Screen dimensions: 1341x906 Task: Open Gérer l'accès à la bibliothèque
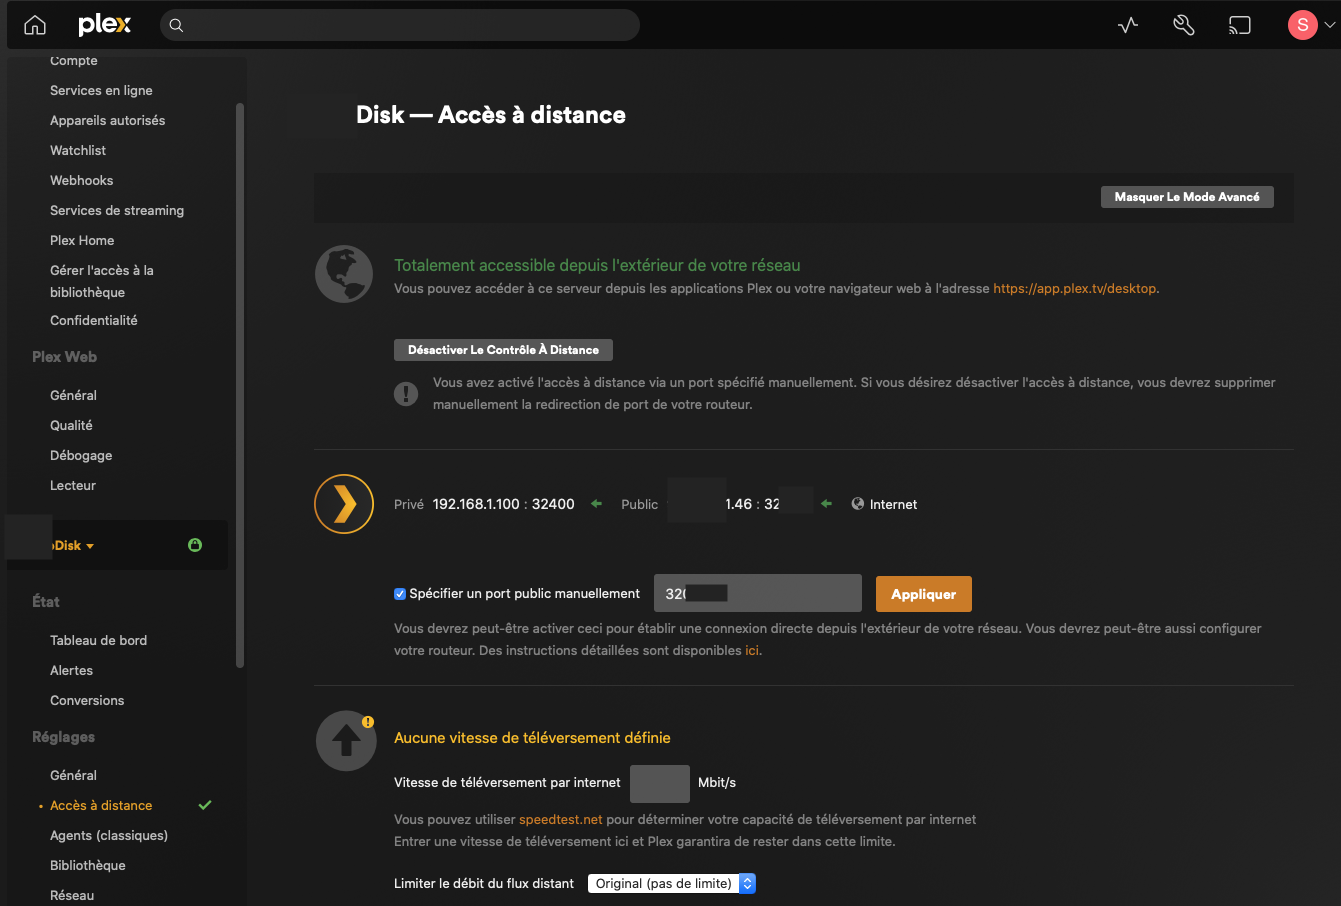click(x=102, y=281)
